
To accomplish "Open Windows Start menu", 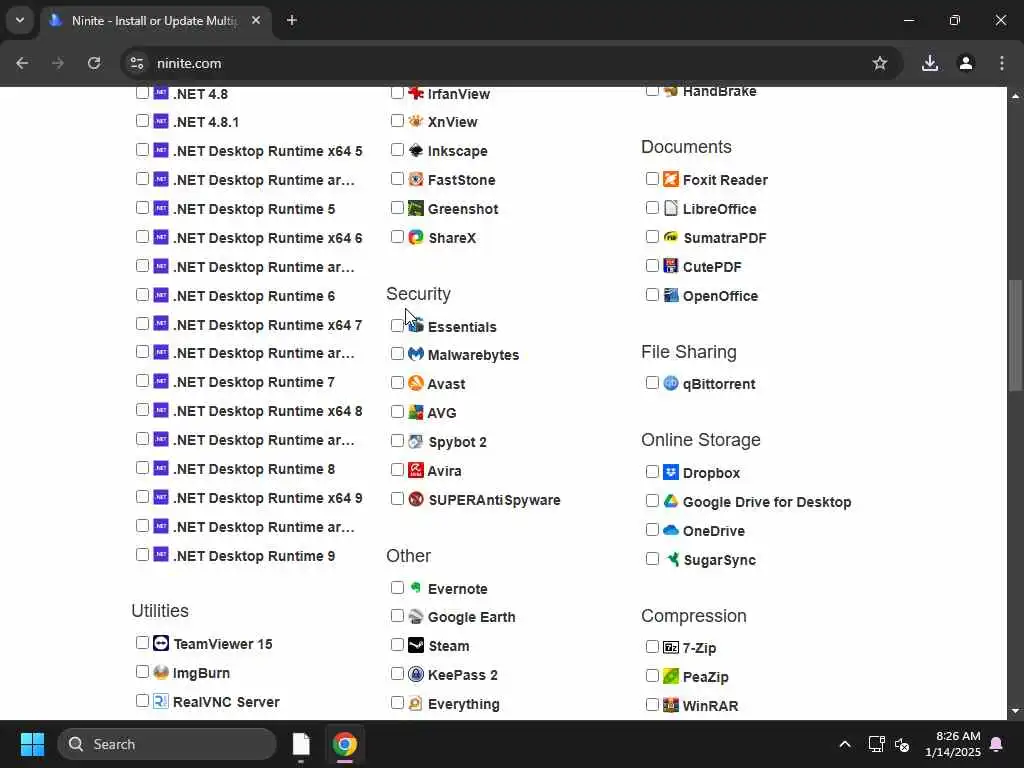I will [32, 744].
